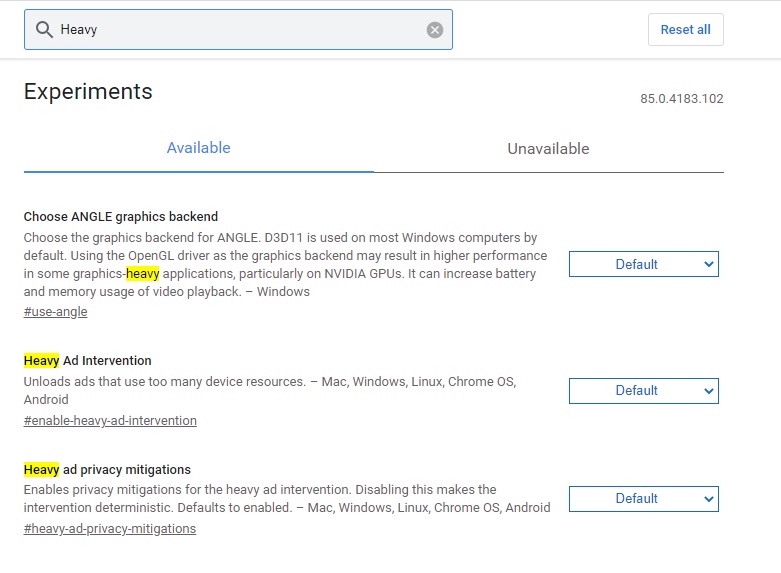Clear the search box with the X icon

tap(435, 30)
